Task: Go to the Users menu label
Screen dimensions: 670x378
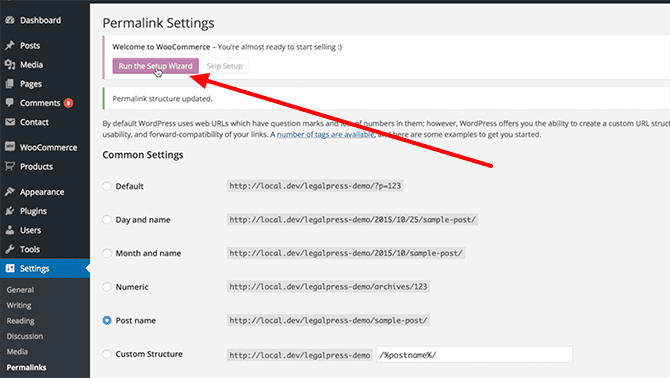Action: click(x=30, y=230)
